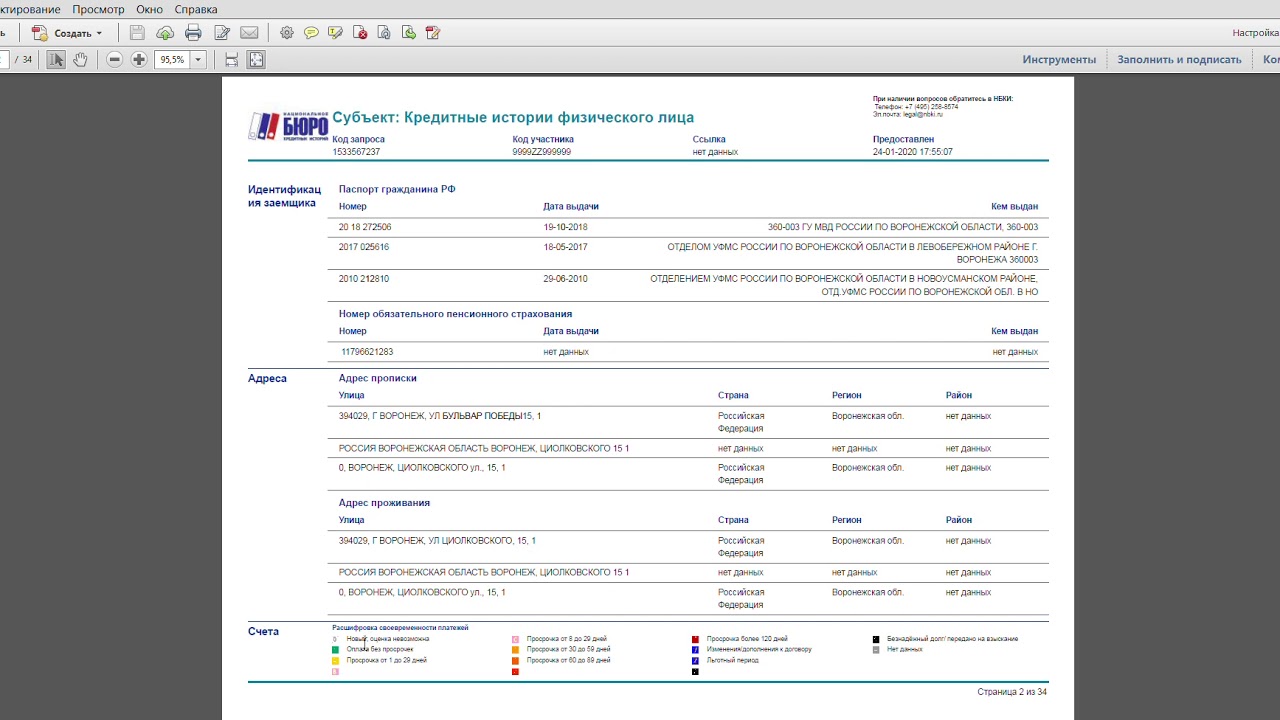
Task: Click the 'Счета' section label
Action: point(264,632)
